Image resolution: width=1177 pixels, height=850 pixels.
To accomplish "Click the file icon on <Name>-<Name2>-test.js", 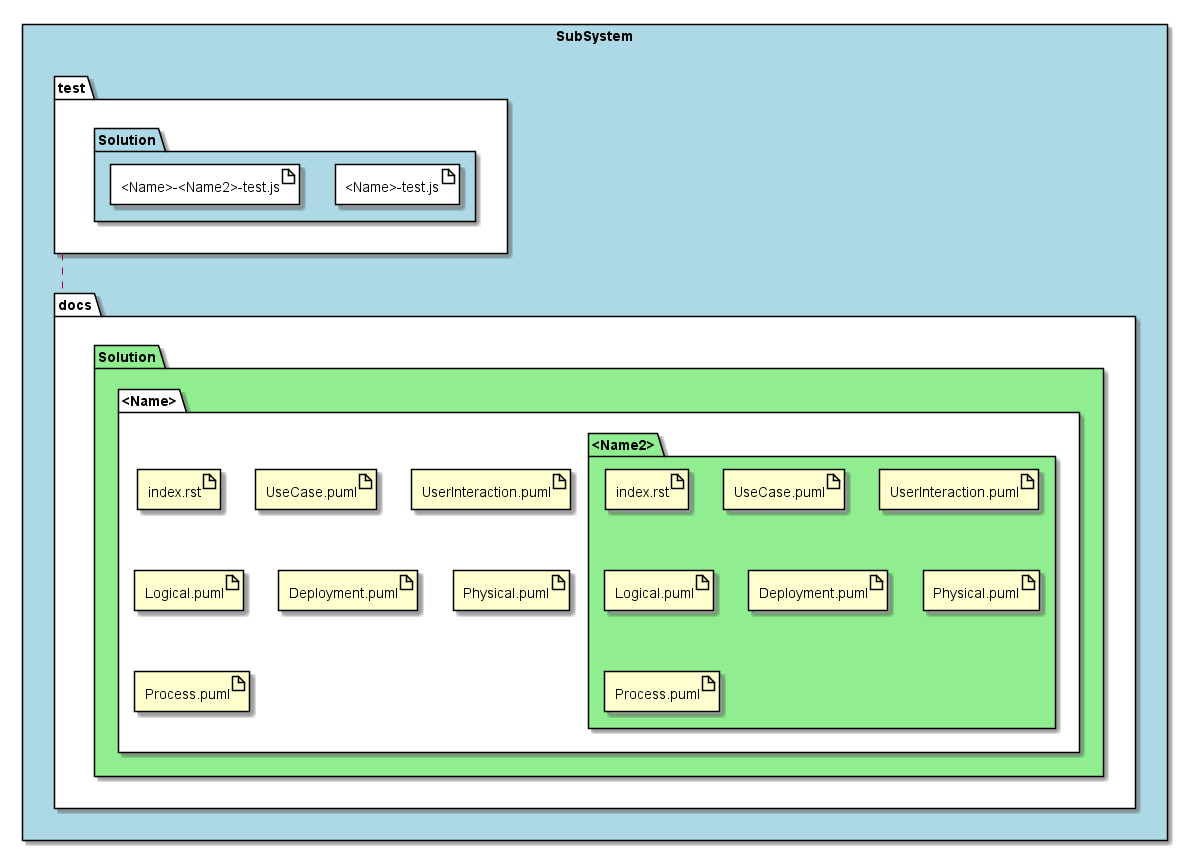I will [288, 176].
